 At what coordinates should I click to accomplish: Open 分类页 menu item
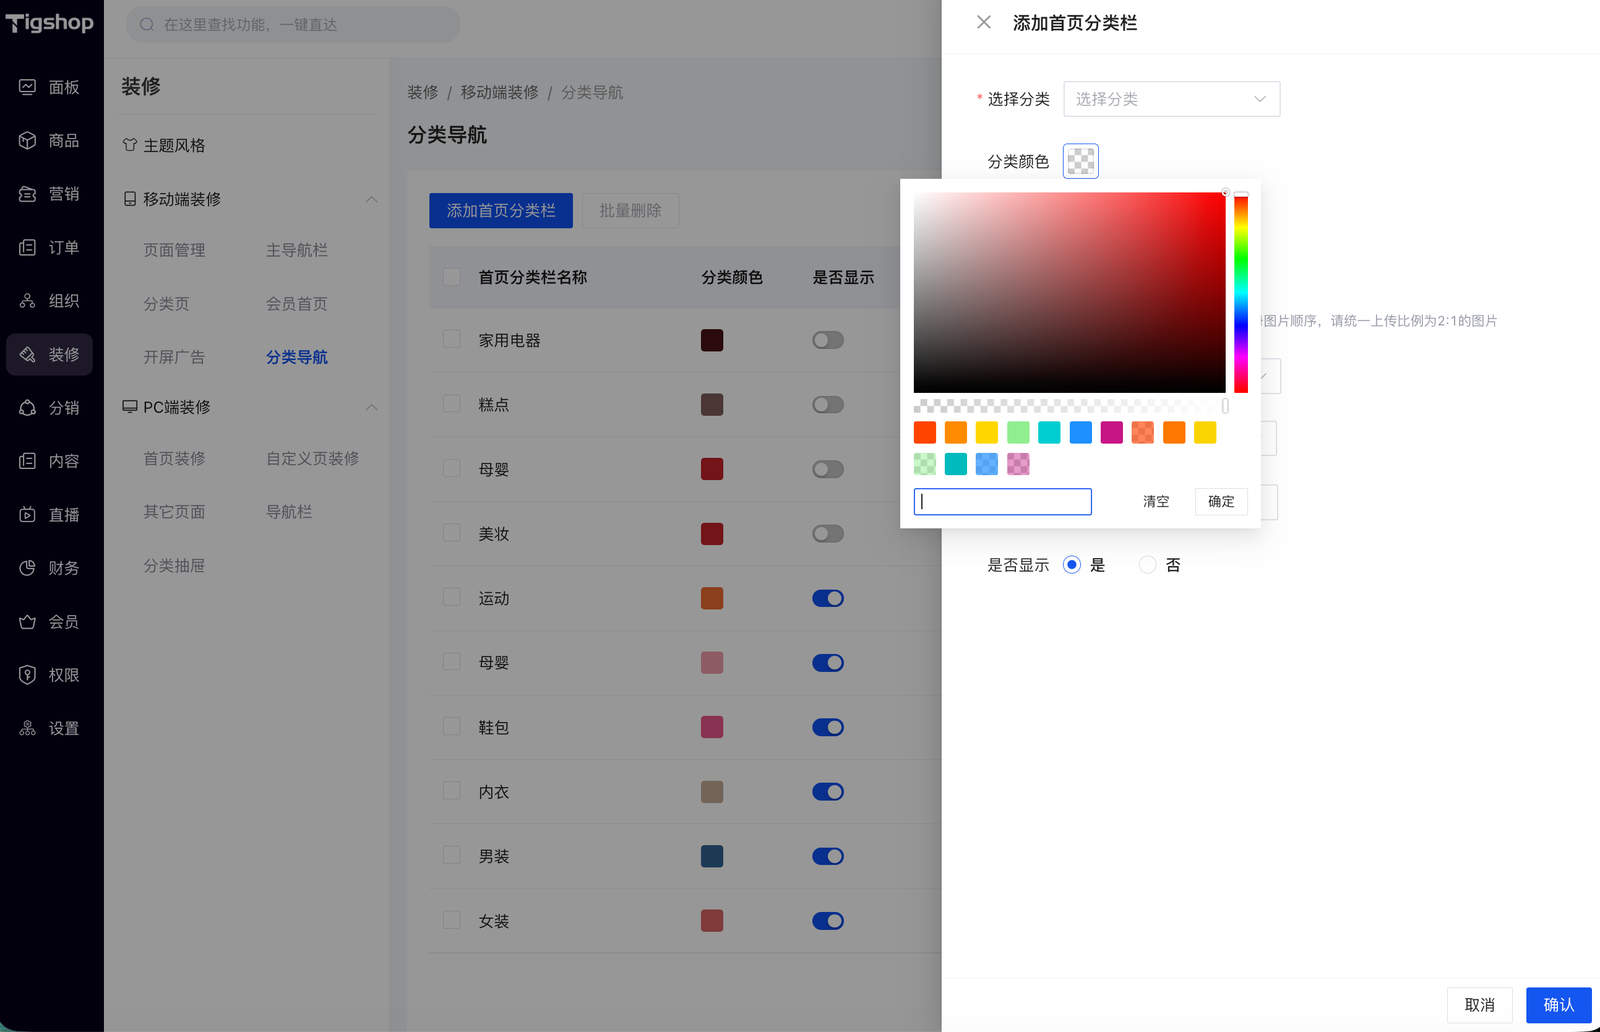tap(166, 304)
